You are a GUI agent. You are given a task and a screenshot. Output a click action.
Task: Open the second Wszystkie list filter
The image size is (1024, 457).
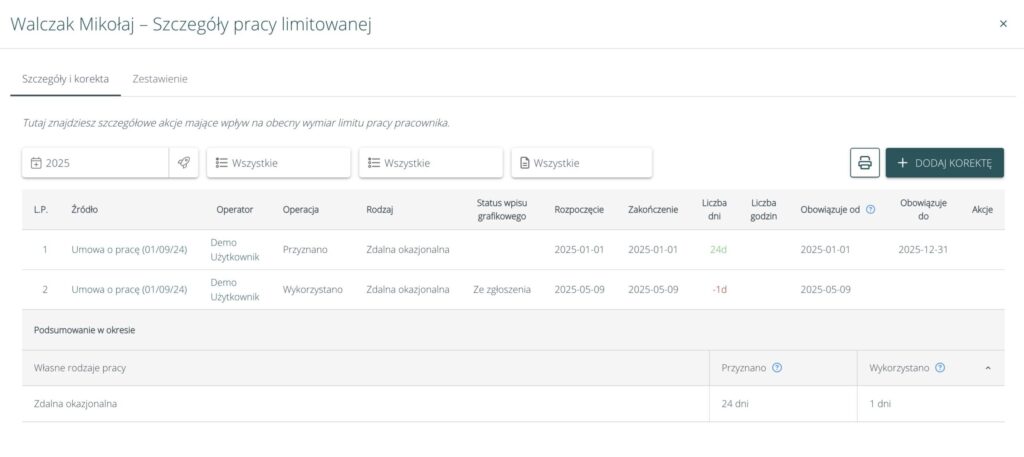[430, 163]
